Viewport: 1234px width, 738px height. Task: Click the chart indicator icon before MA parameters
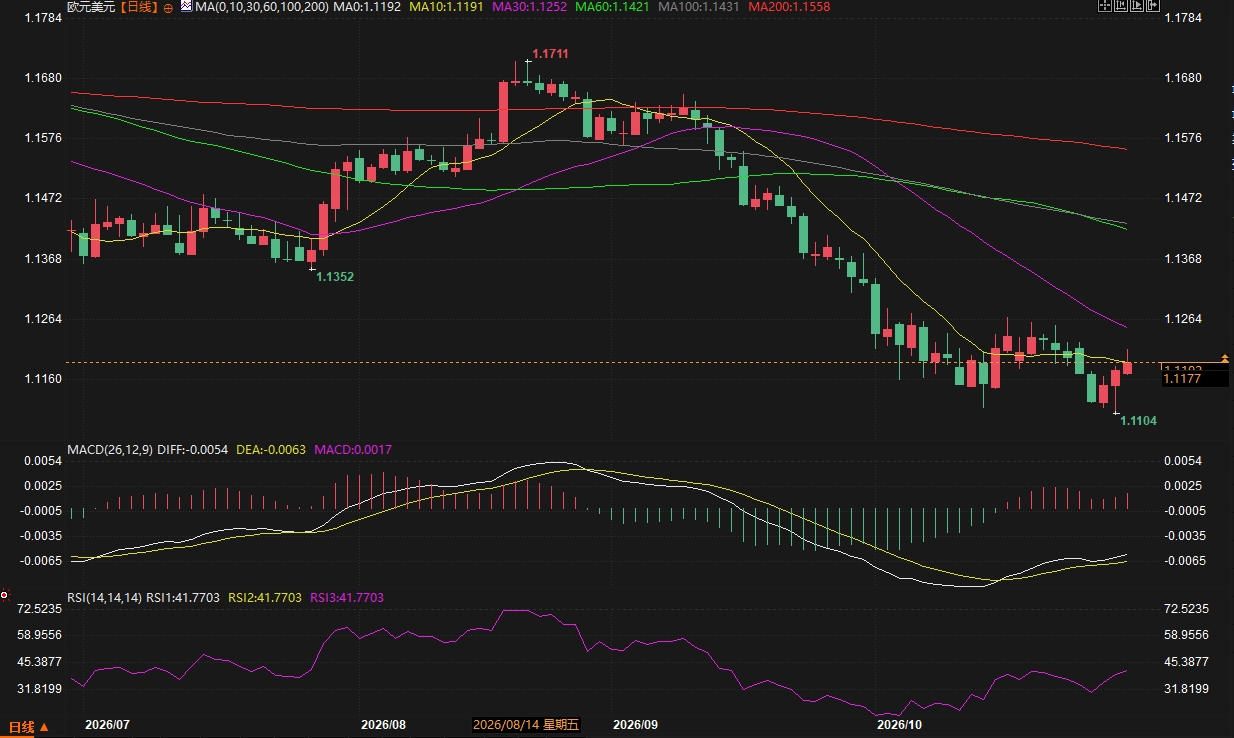click(x=187, y=7)
